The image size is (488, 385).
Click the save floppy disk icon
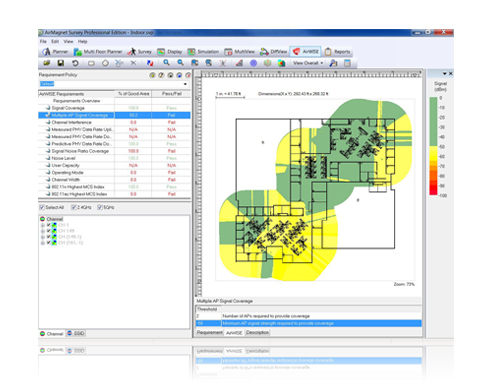pyautogui.click(x=61, y=63)
